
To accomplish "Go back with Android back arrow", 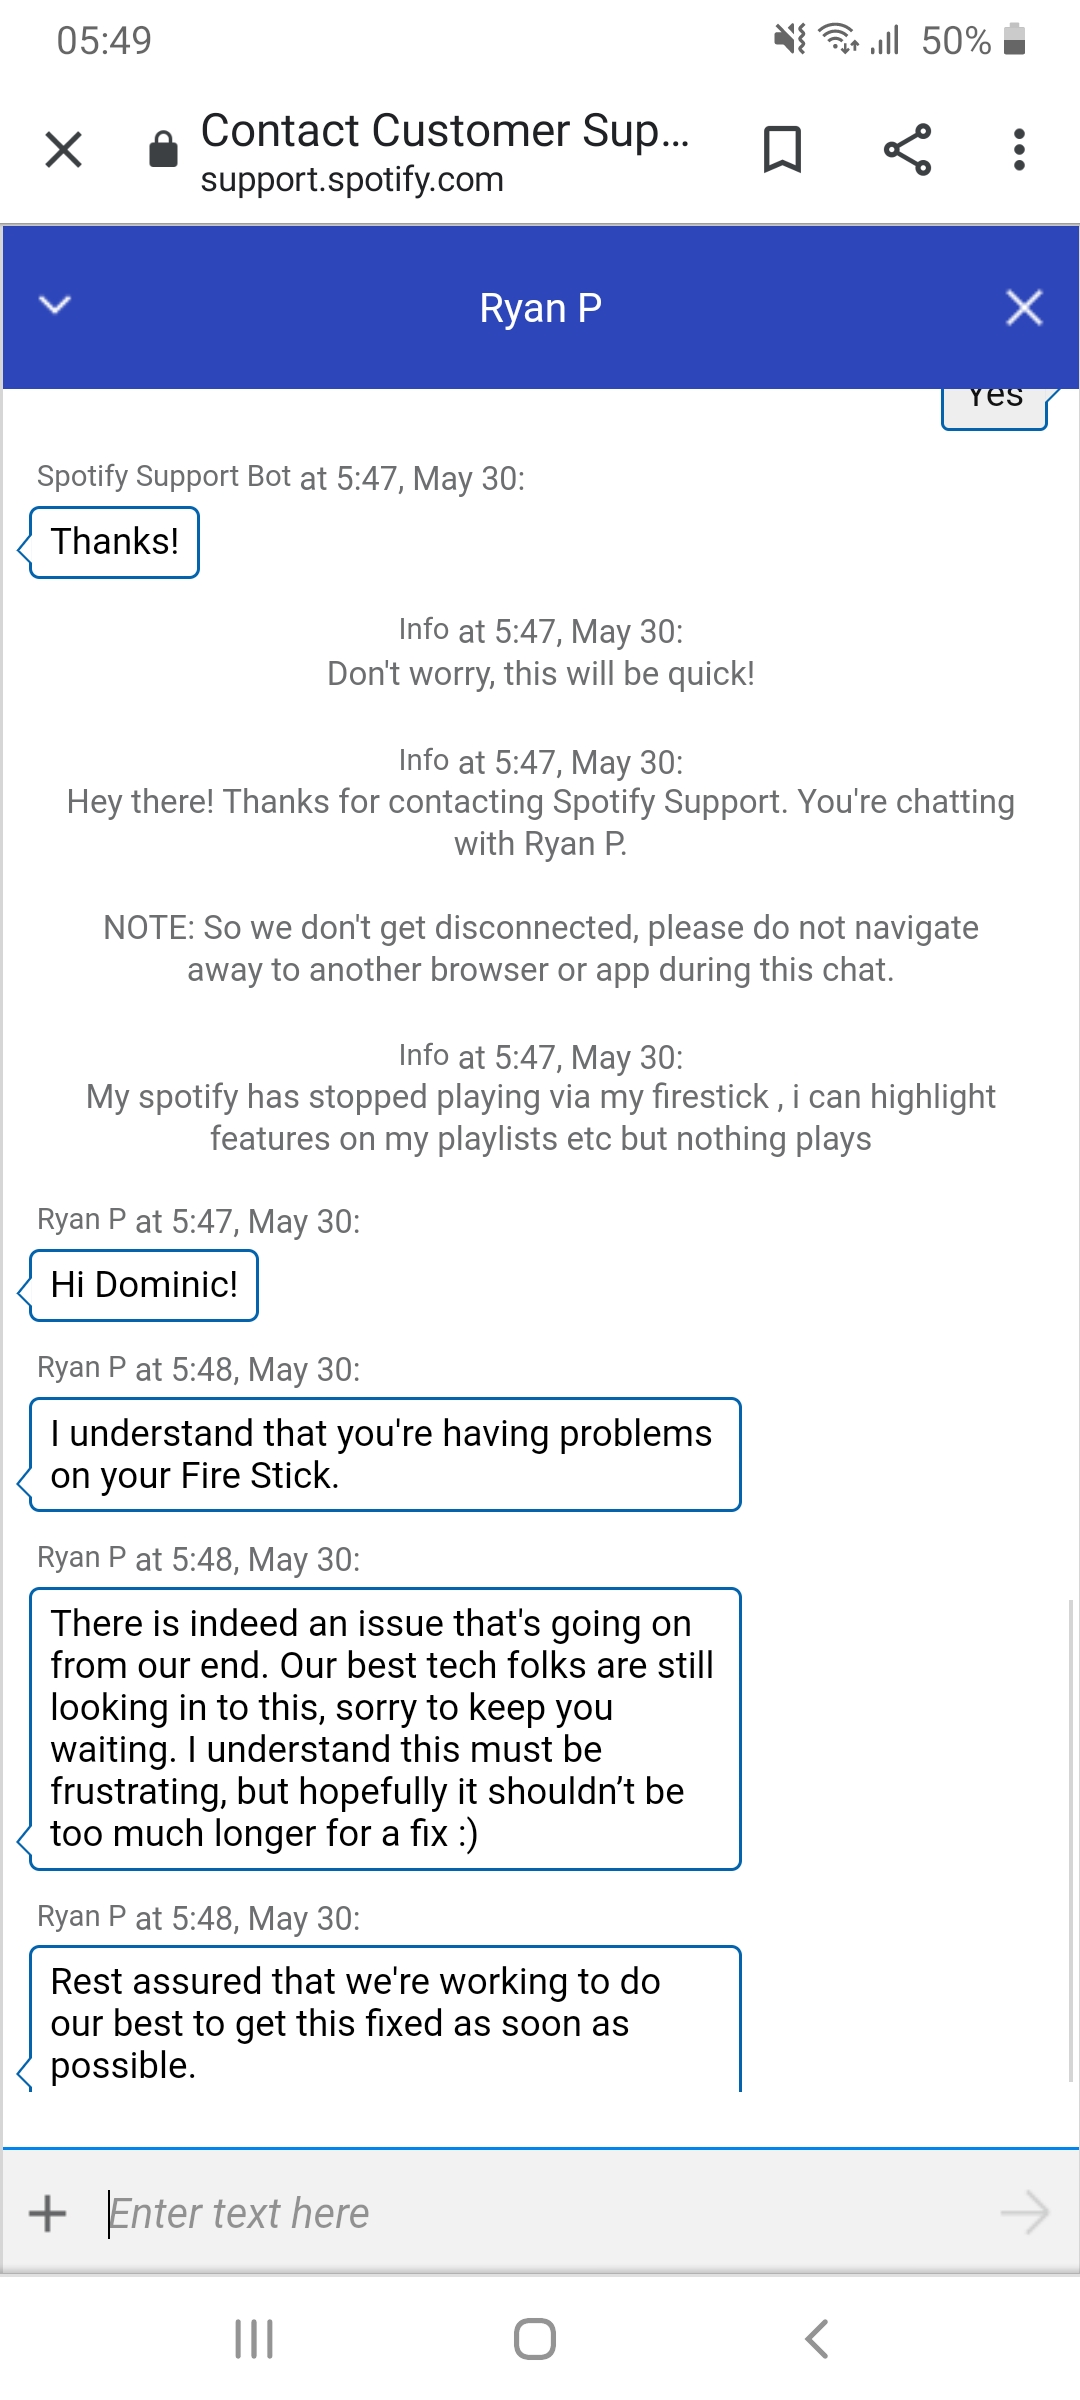I will pos(817,2339).
